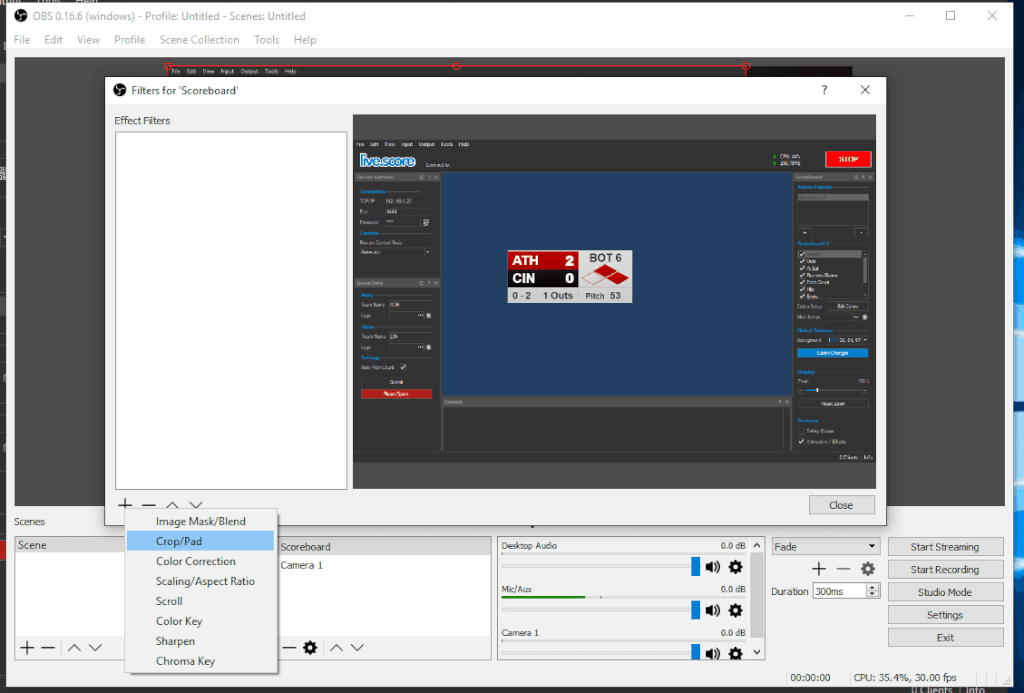Click the Exit button

click(945, 638)
